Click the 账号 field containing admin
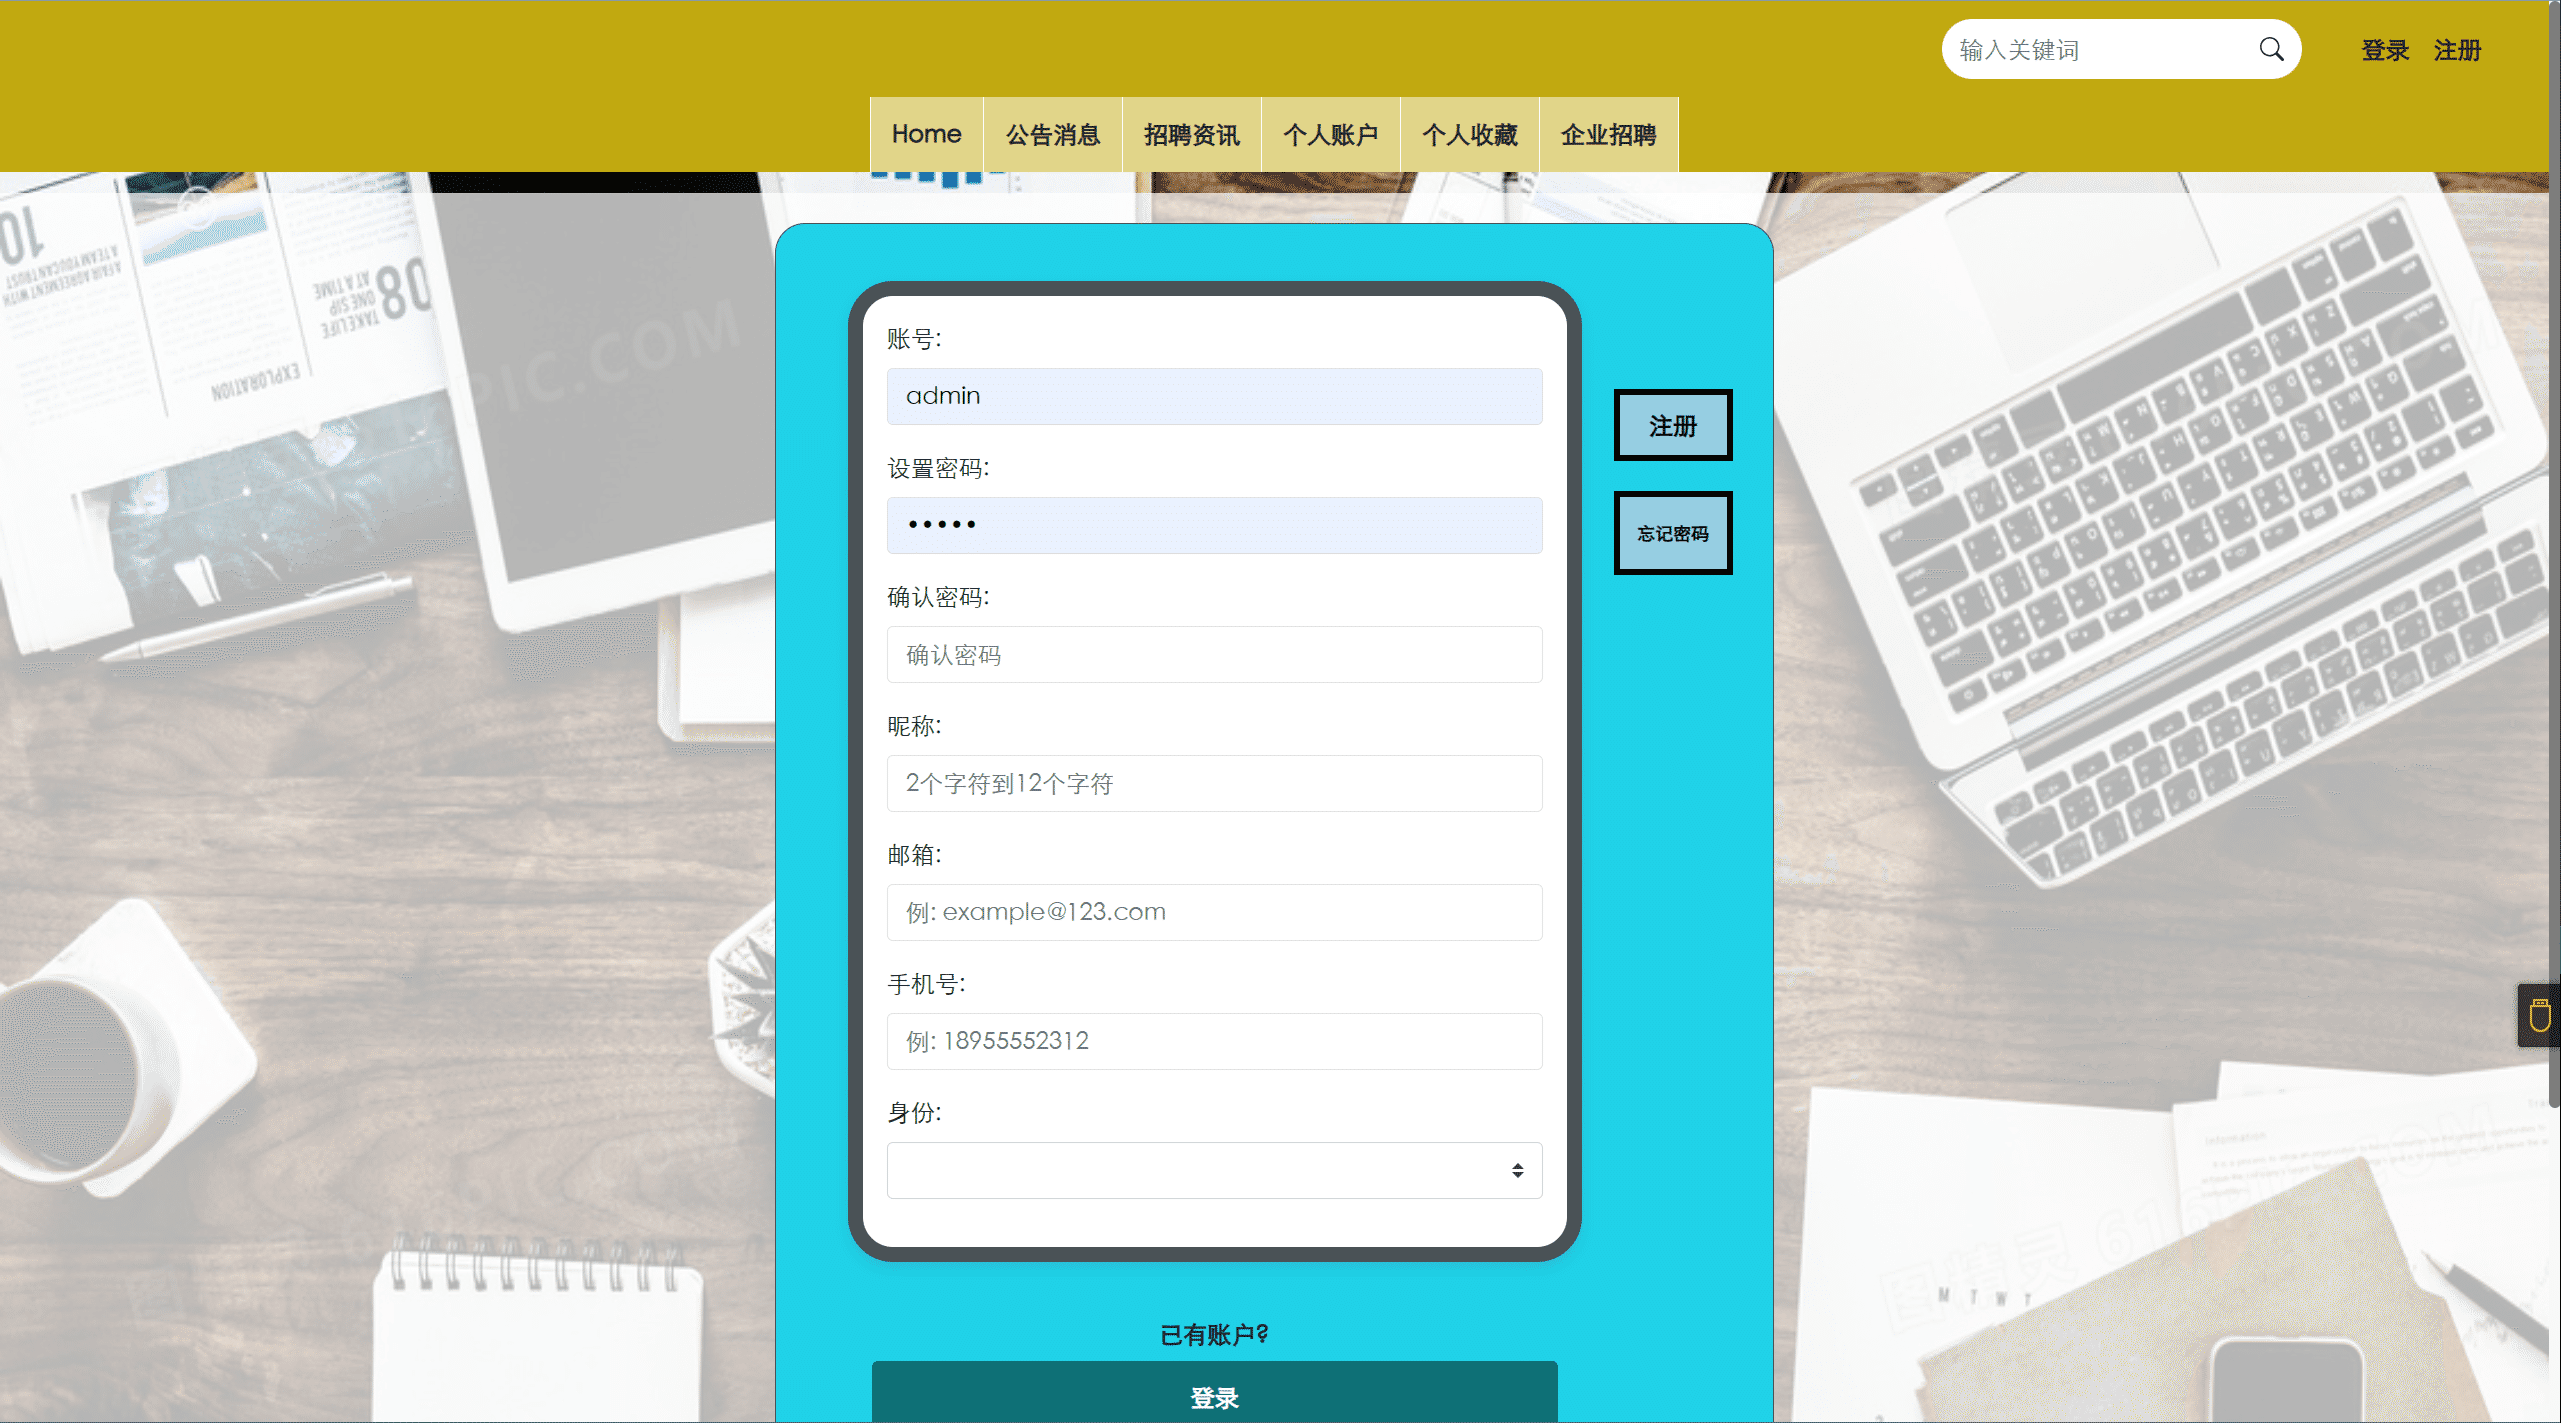 [1214, 396]
